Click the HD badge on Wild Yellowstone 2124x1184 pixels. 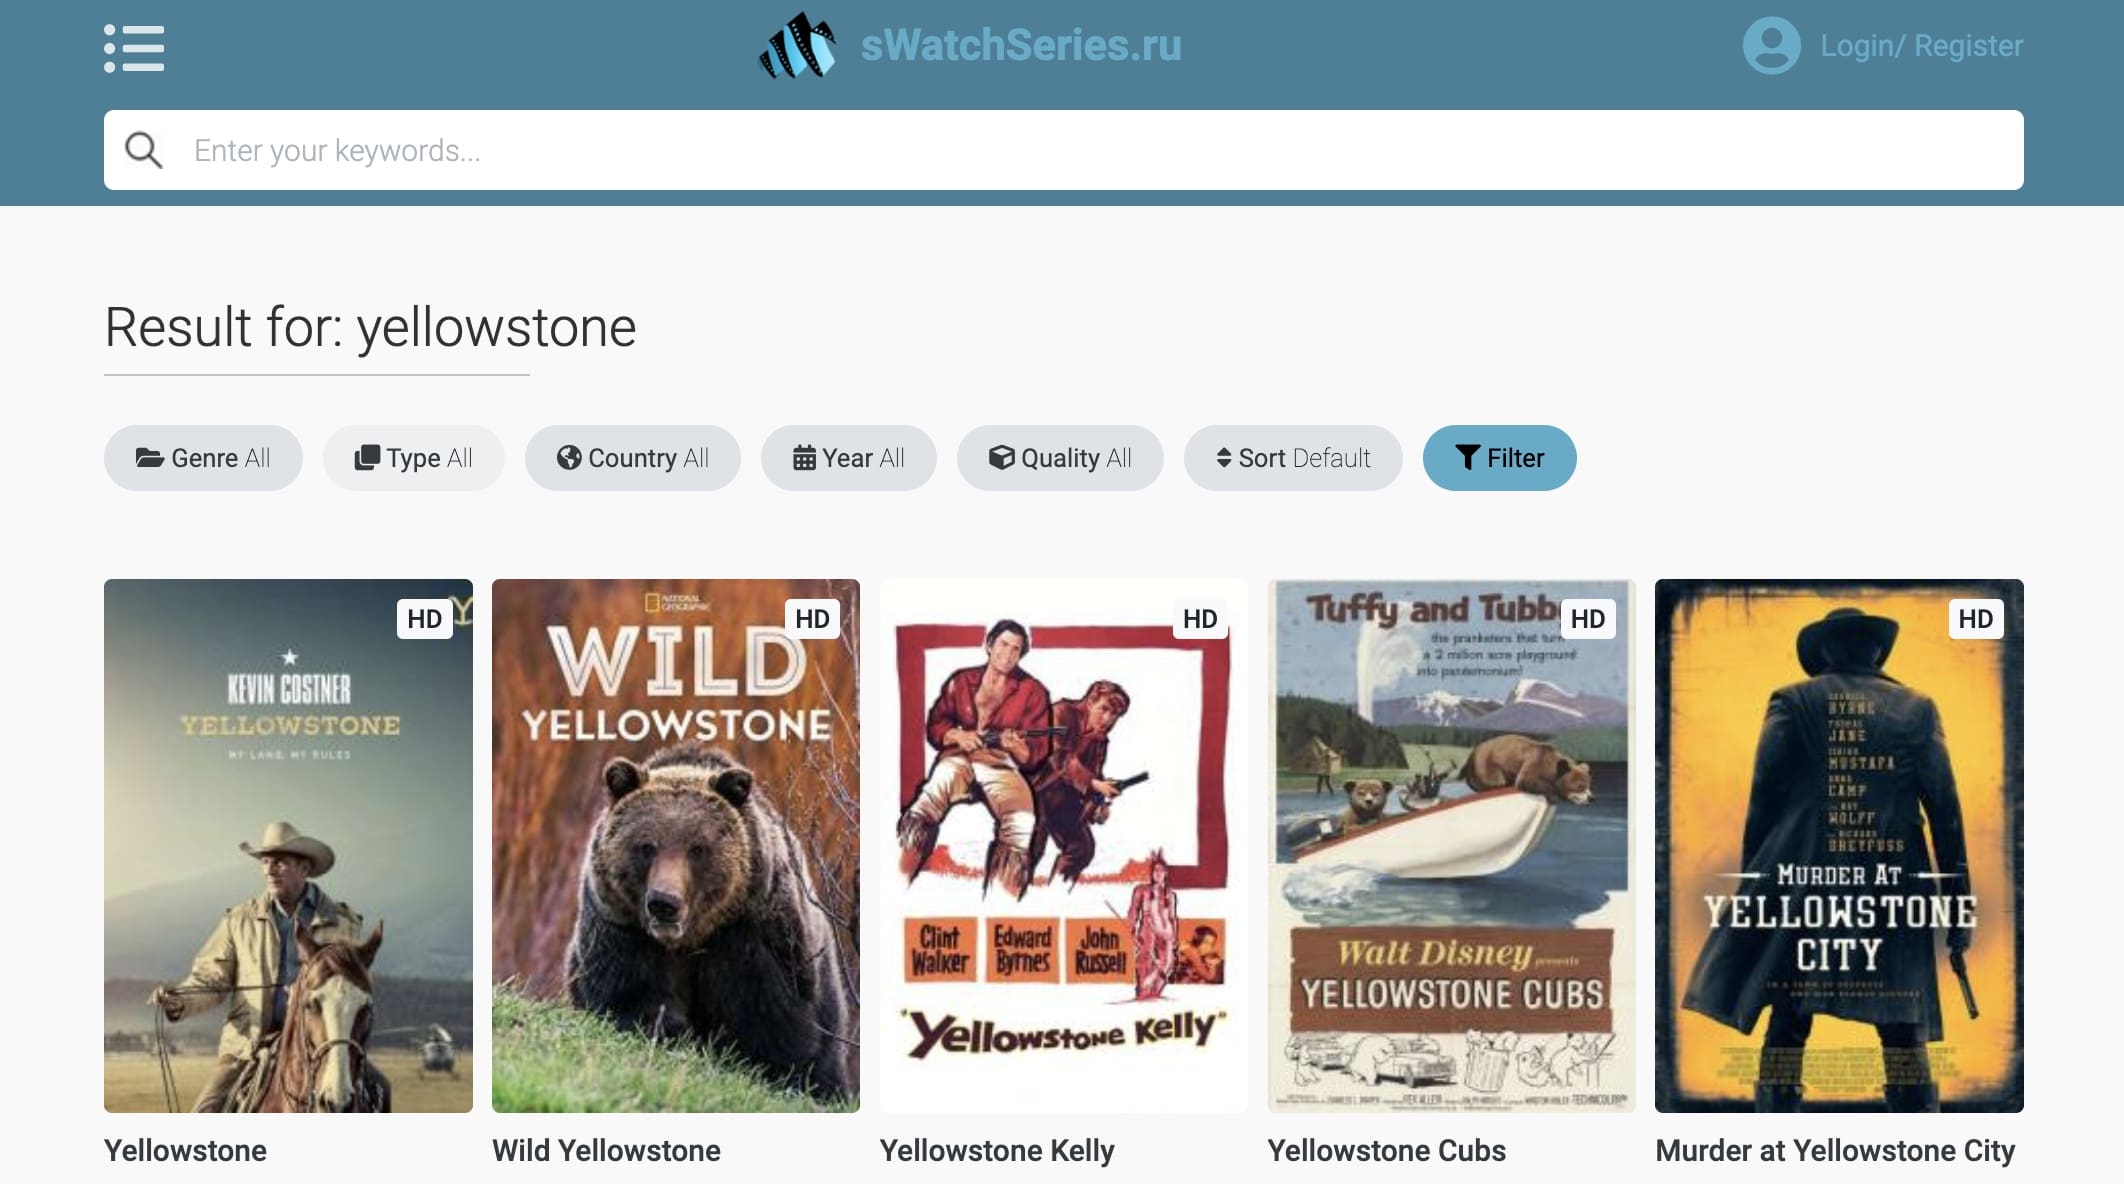pyautogui.click(x=812, y=619)
